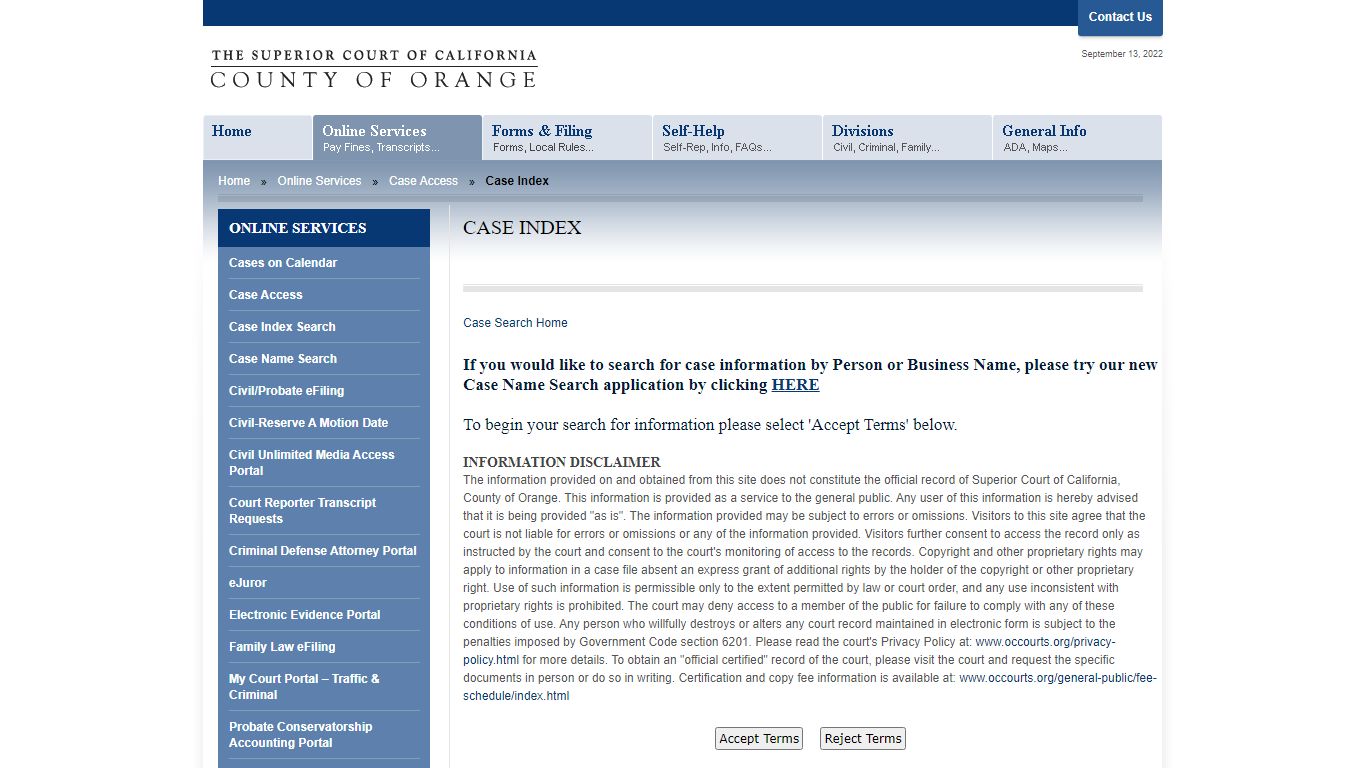Open the Online Services tab
This screenshot has height=768, width=1366.
[x=397, y=138]
